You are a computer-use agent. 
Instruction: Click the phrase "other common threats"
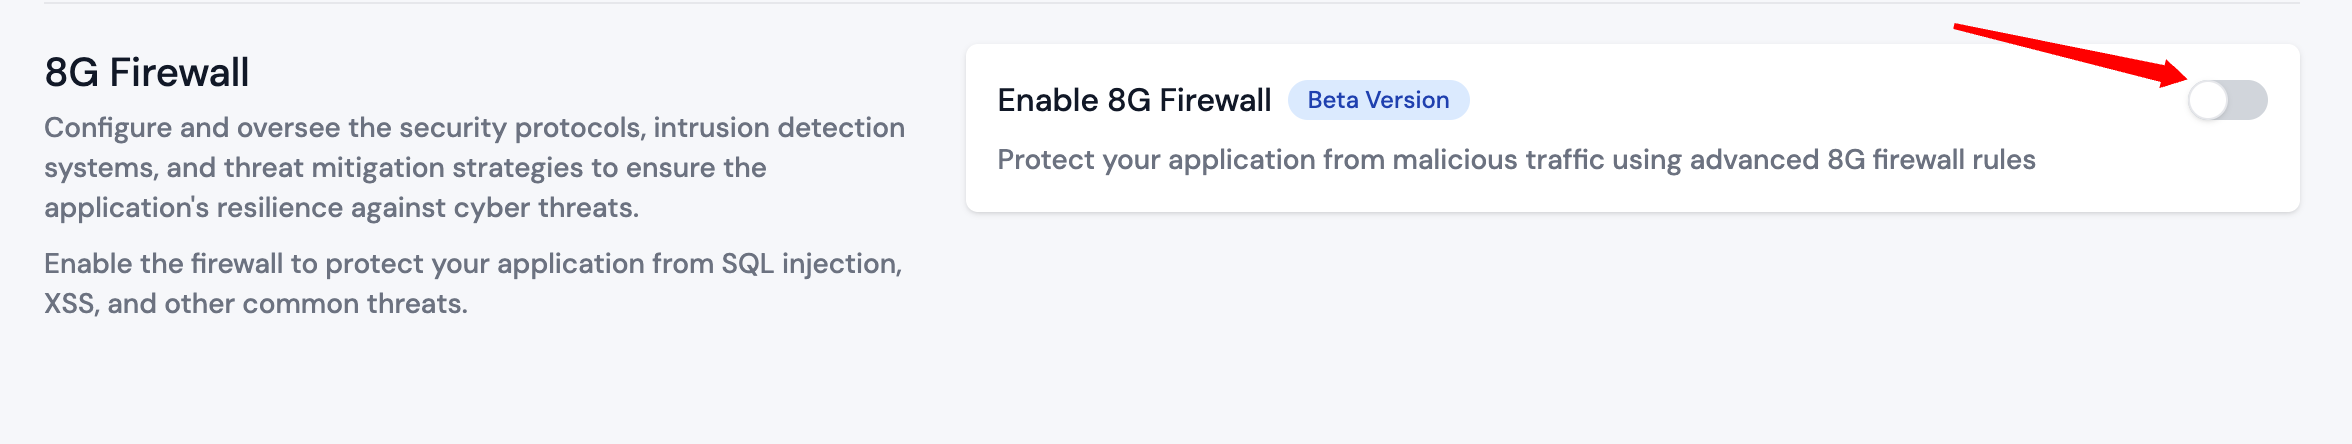pyautogui.click(x=316, y=304)
